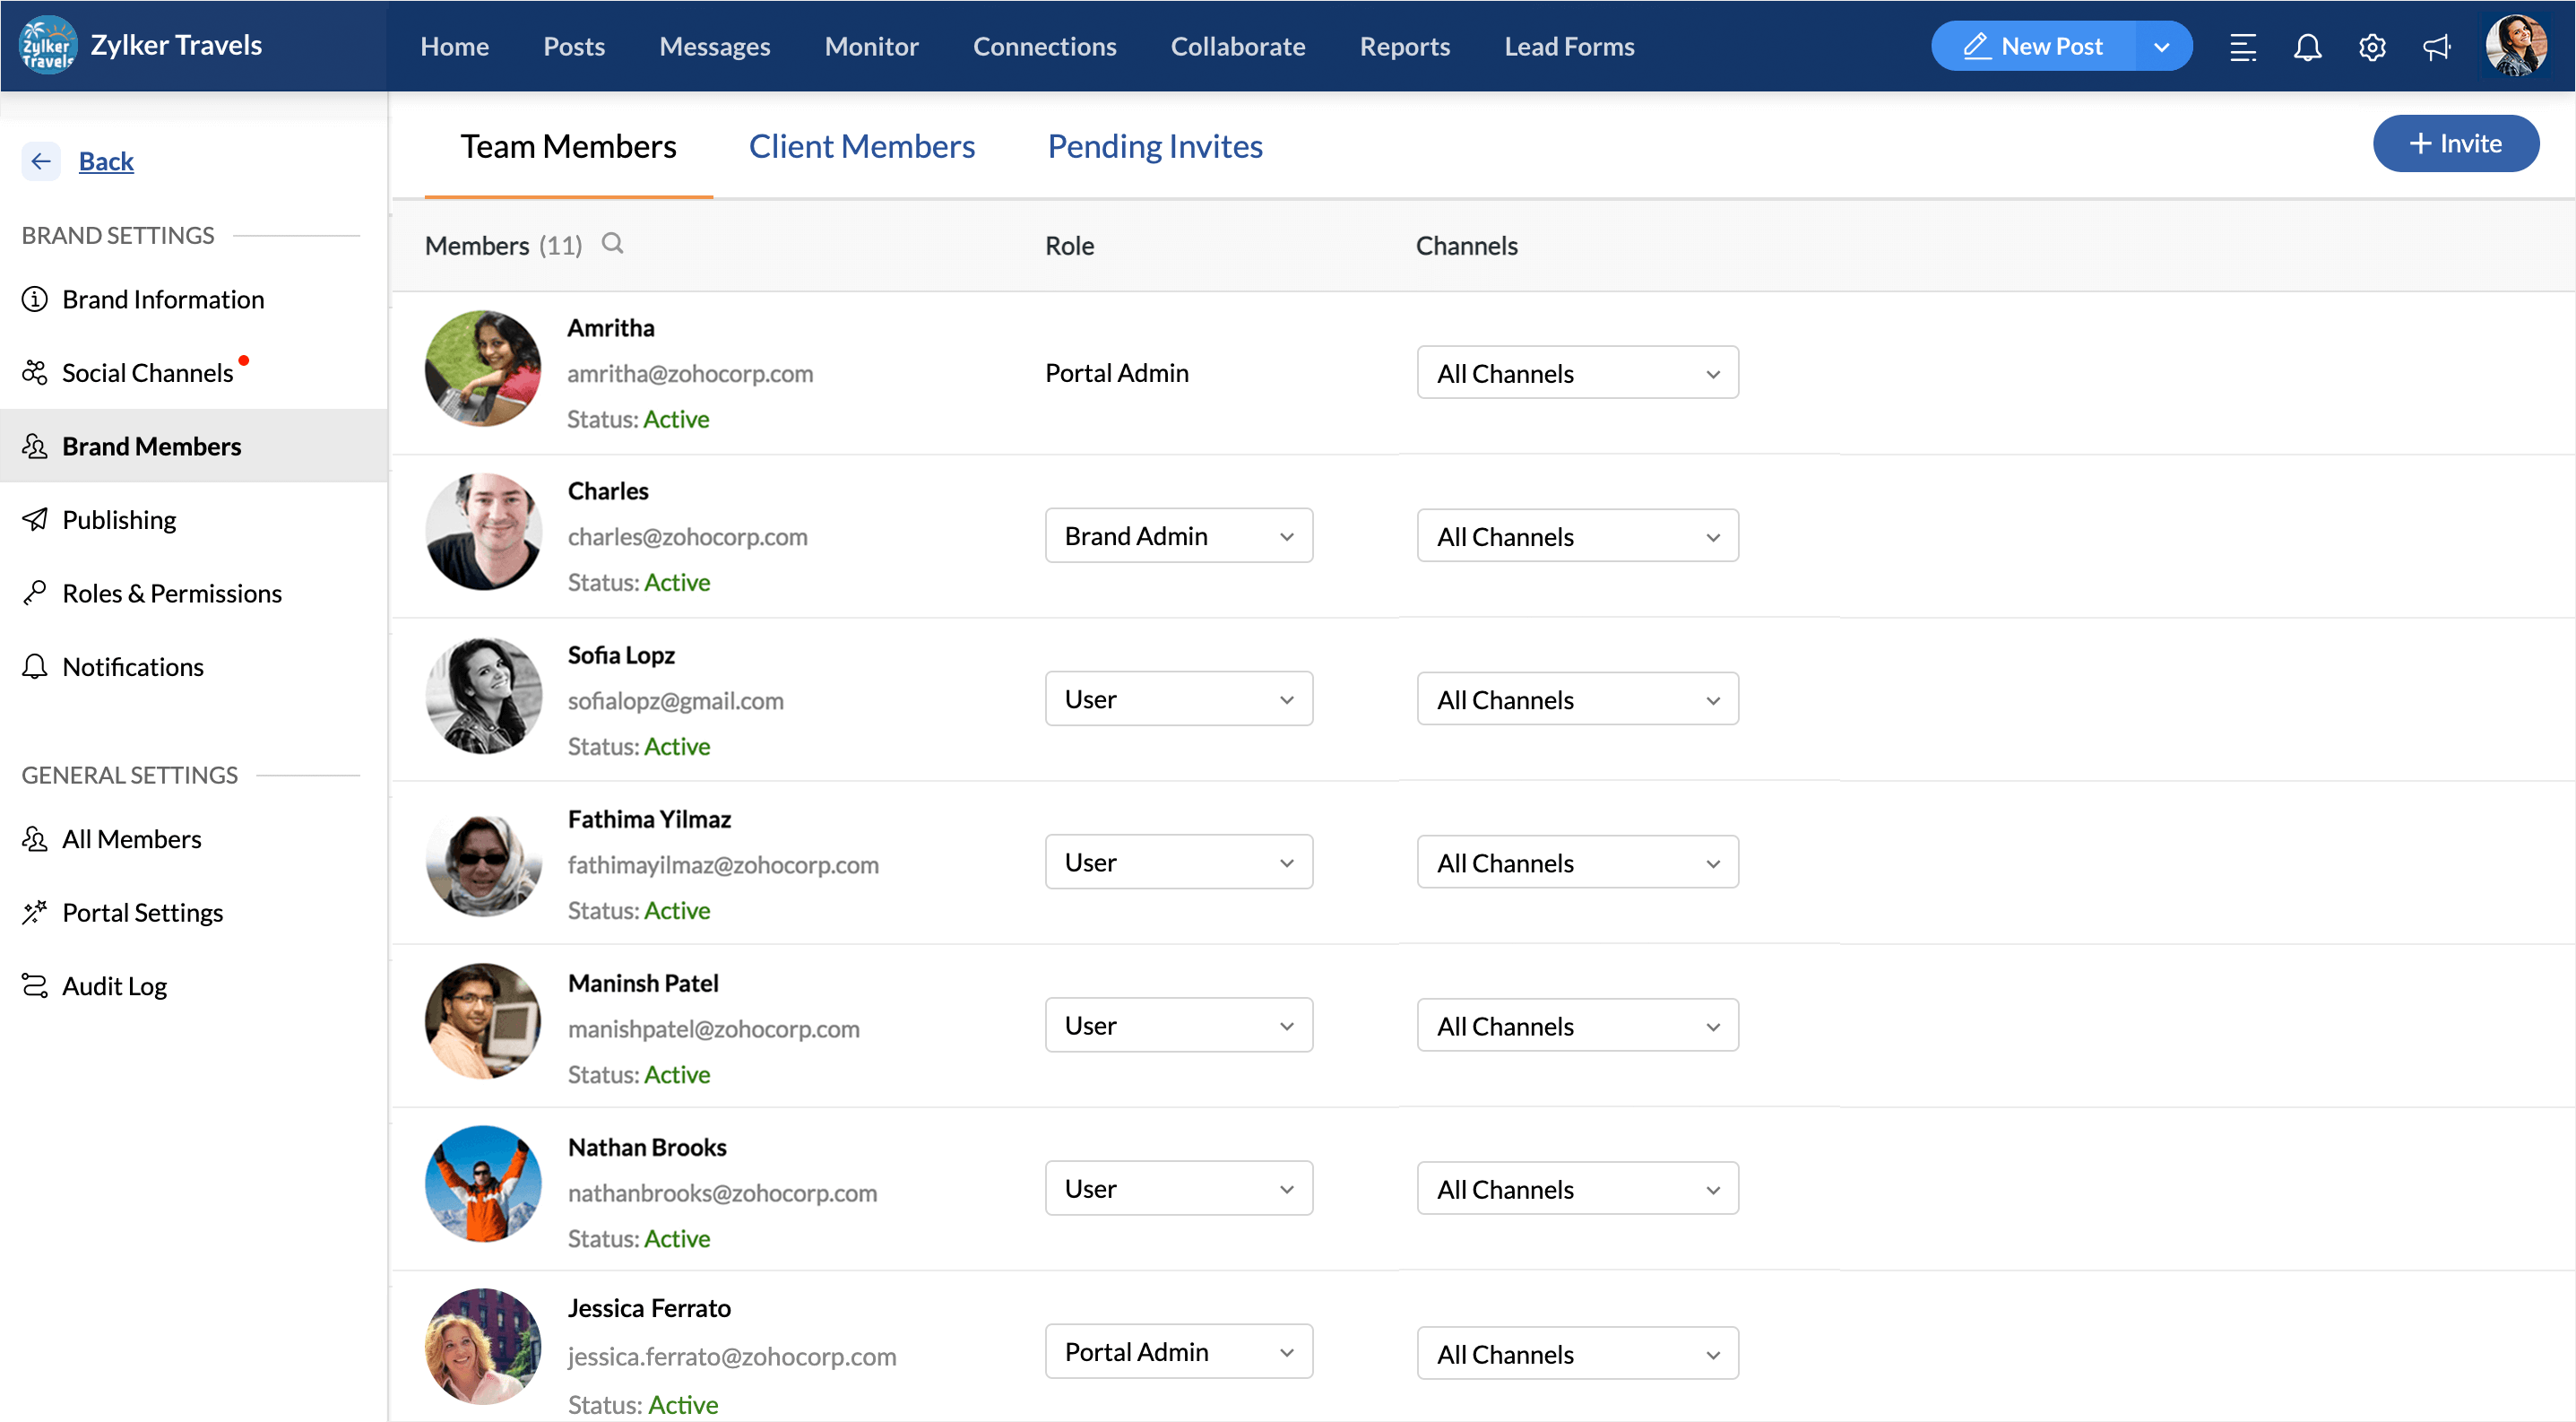This screenshot has width=2576, height=1422.
Task: Switch to Pending Invites tab
Action: pos(1154,146)
